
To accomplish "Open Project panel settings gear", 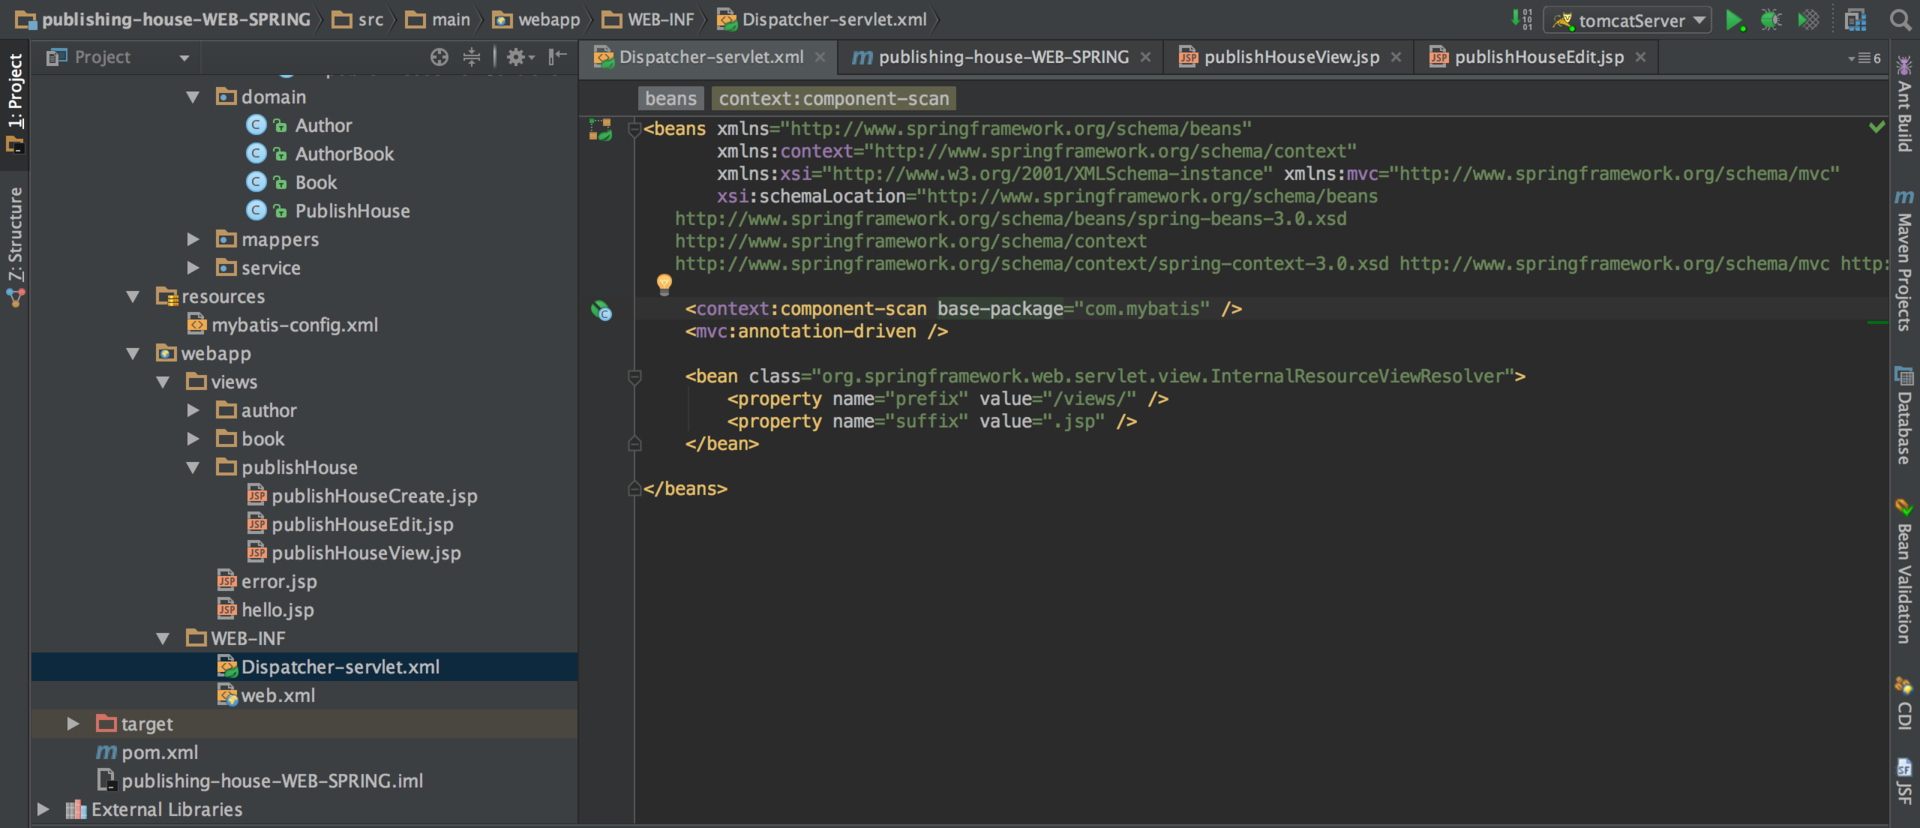I will click(x=520, y=57).
